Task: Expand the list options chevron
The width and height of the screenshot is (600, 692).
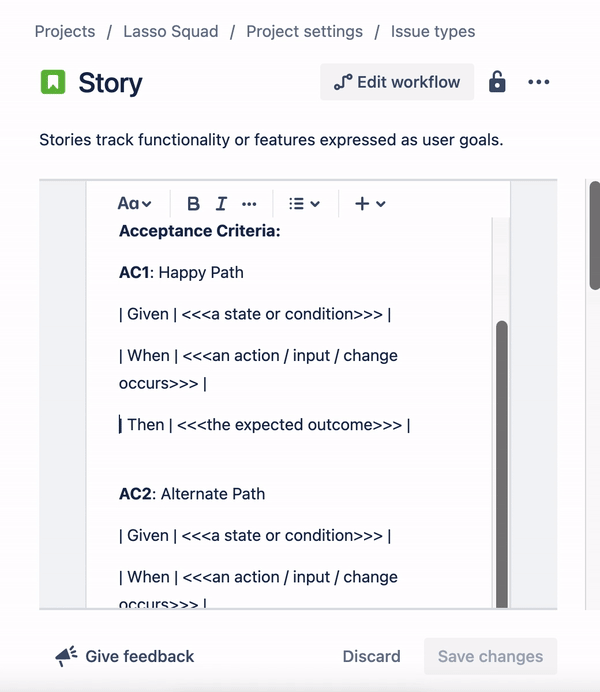Action: pos(315,204)
